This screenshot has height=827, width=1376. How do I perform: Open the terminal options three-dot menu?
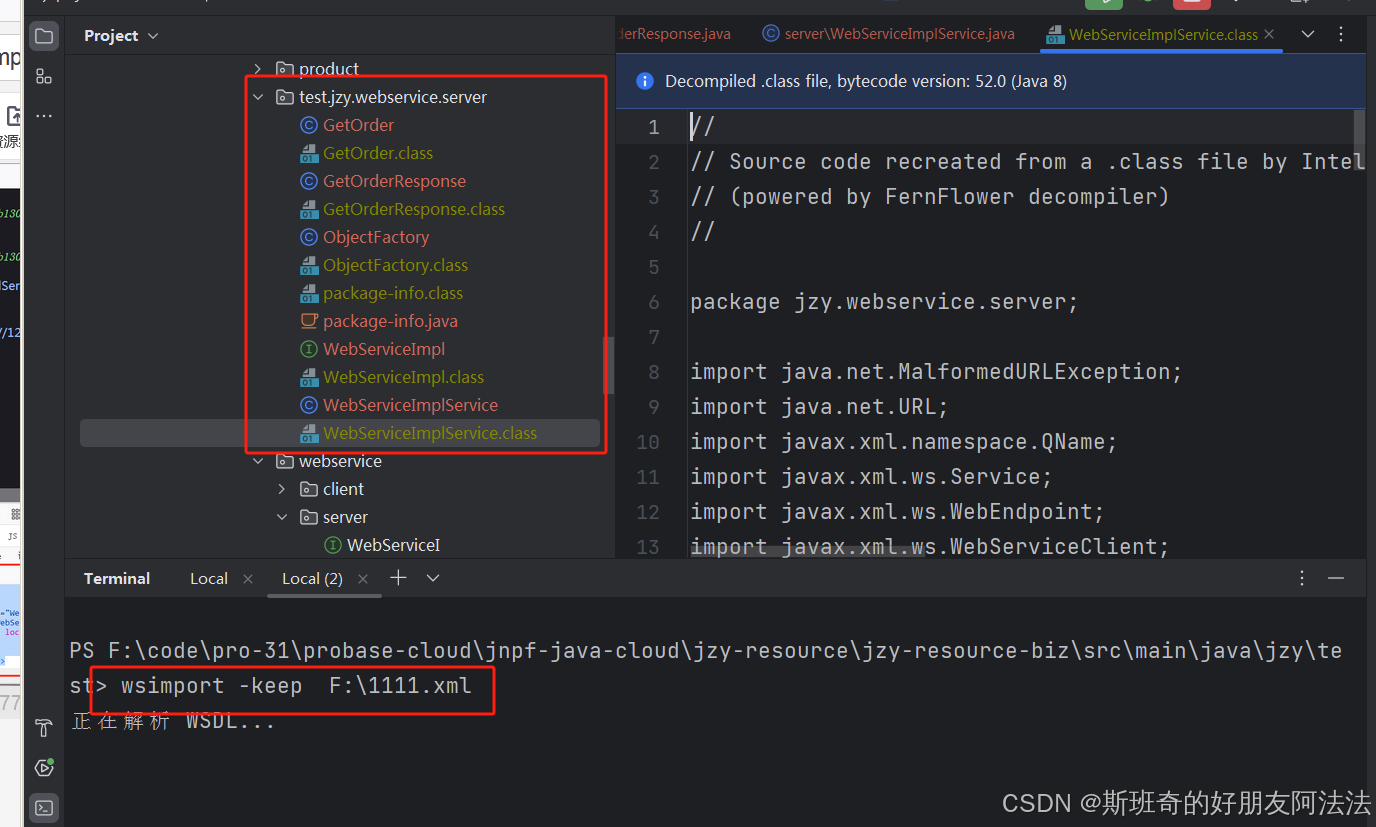[1301, 578]
